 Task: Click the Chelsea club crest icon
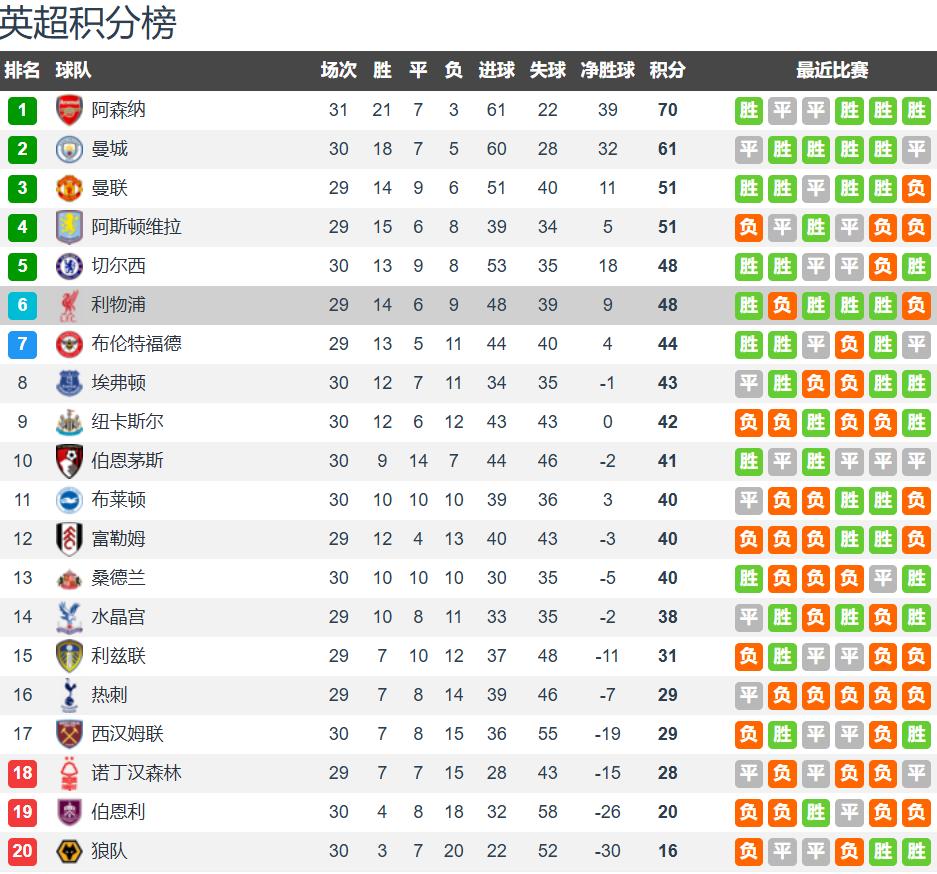(69, 266)
